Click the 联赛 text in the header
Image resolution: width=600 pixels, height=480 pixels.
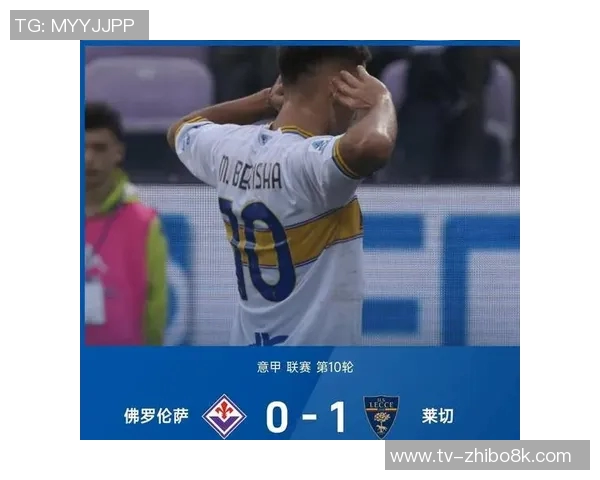point(298,367)
